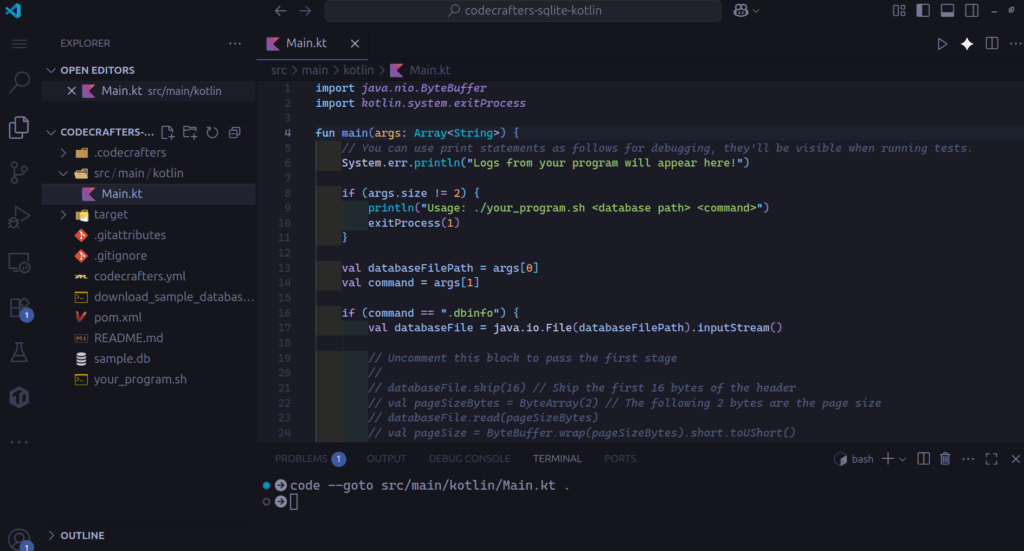The height and width of the screenshot is (551, 1024).
Task: Run the Kotlin file with play icon
Action: 942,44
